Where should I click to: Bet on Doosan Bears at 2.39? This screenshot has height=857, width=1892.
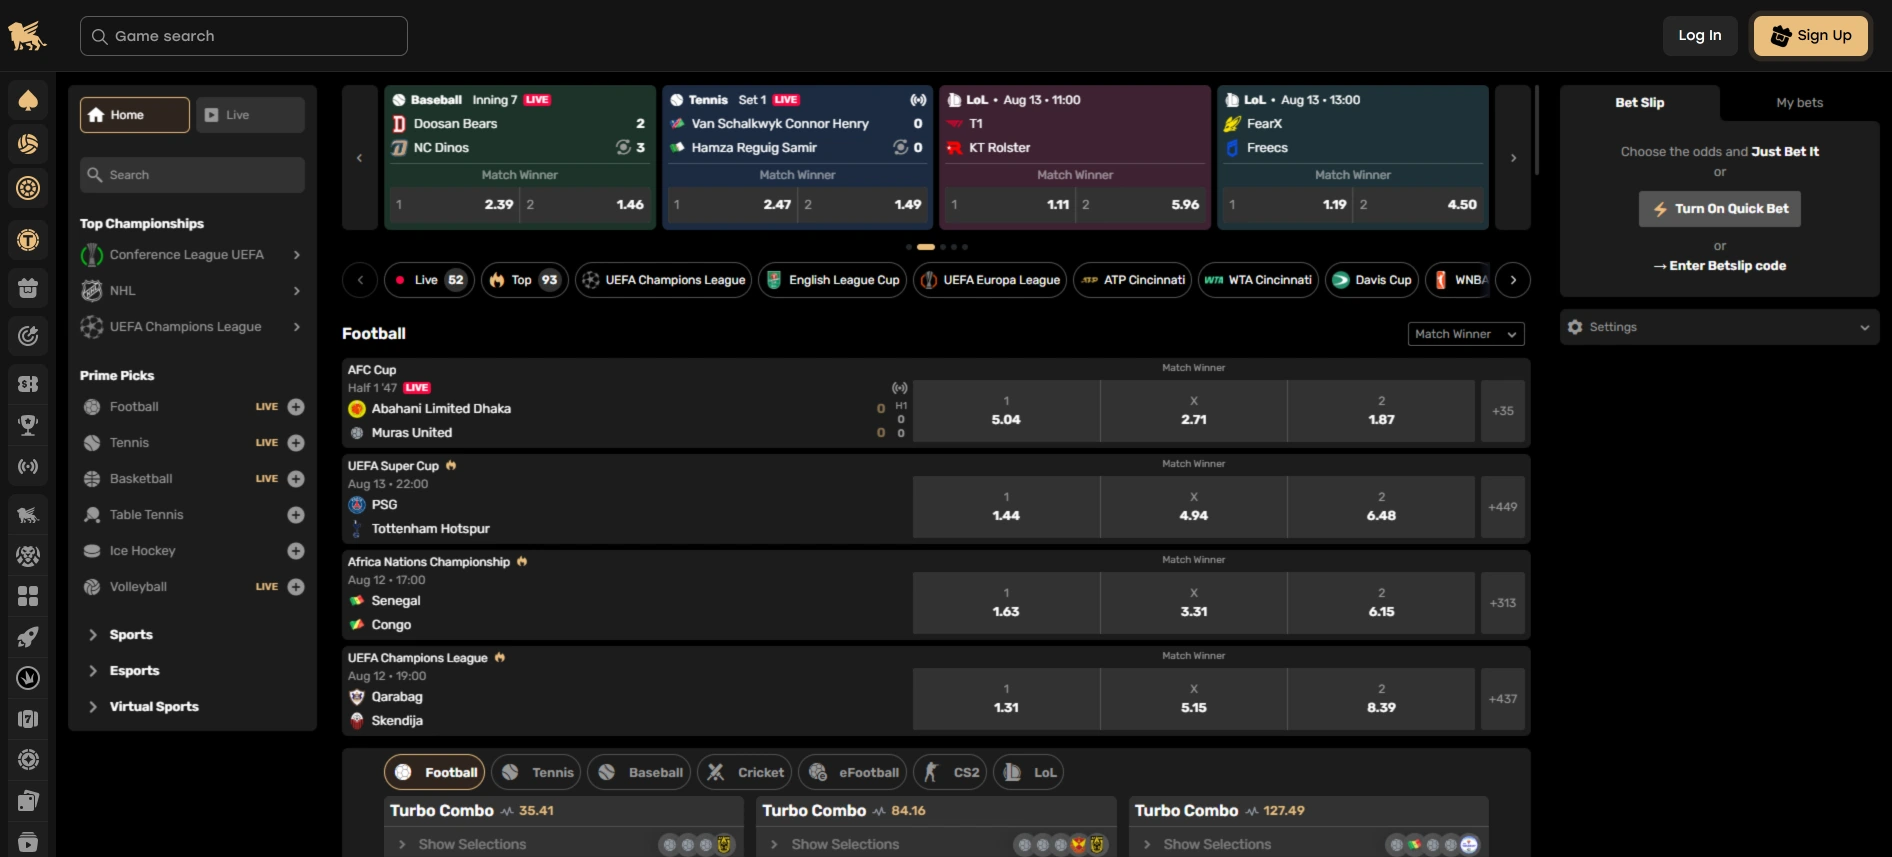454,205
